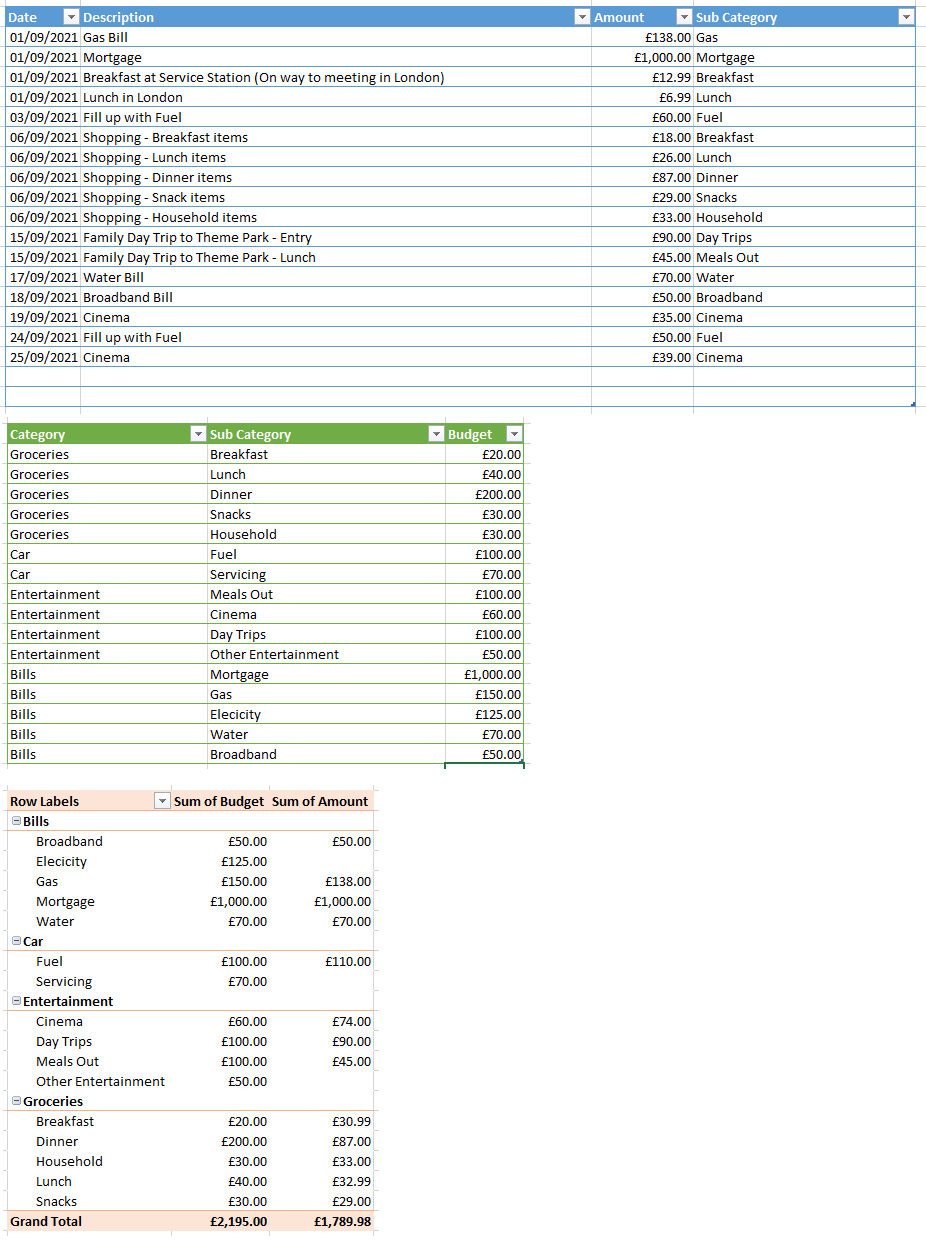Select the Mortgage row label in pivot table

pos(65,901)
